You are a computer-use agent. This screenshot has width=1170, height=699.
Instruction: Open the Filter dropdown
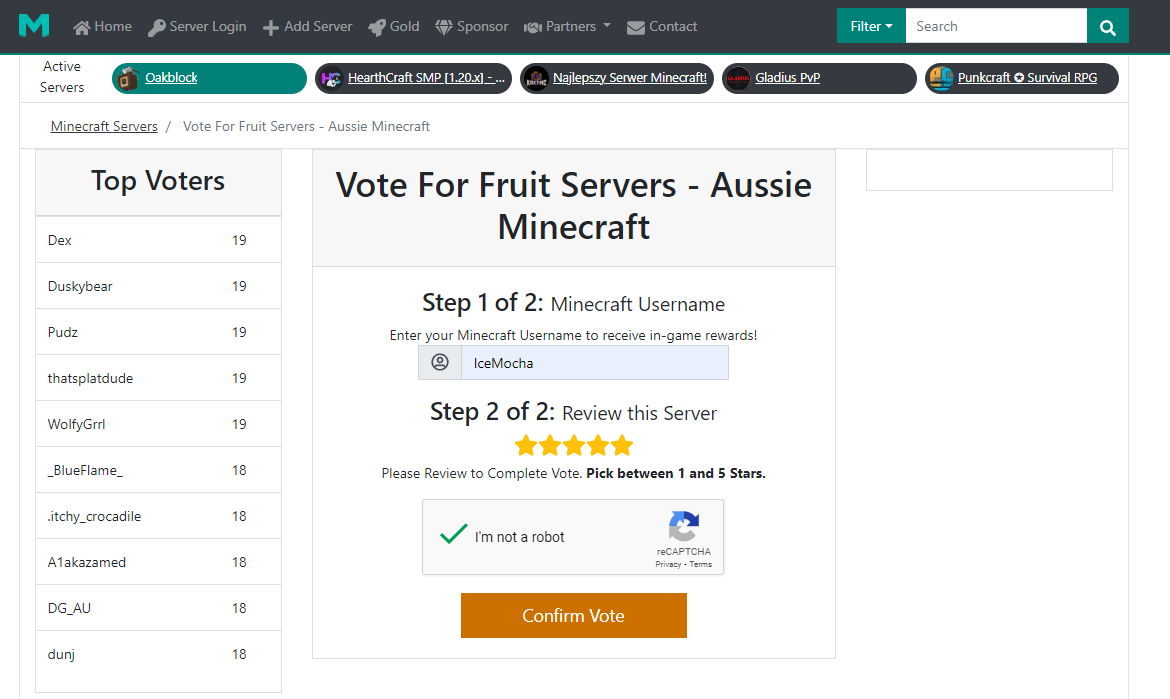pos(871,27)
